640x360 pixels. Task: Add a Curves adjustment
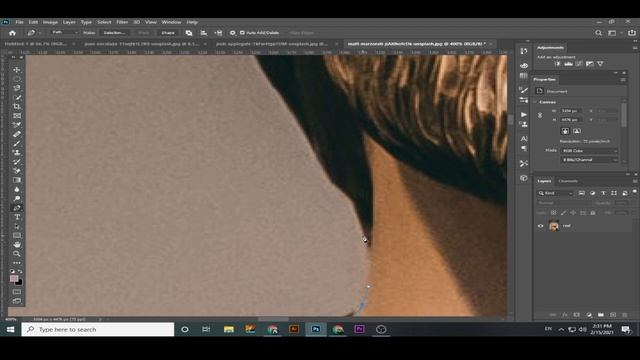(579, 64)
